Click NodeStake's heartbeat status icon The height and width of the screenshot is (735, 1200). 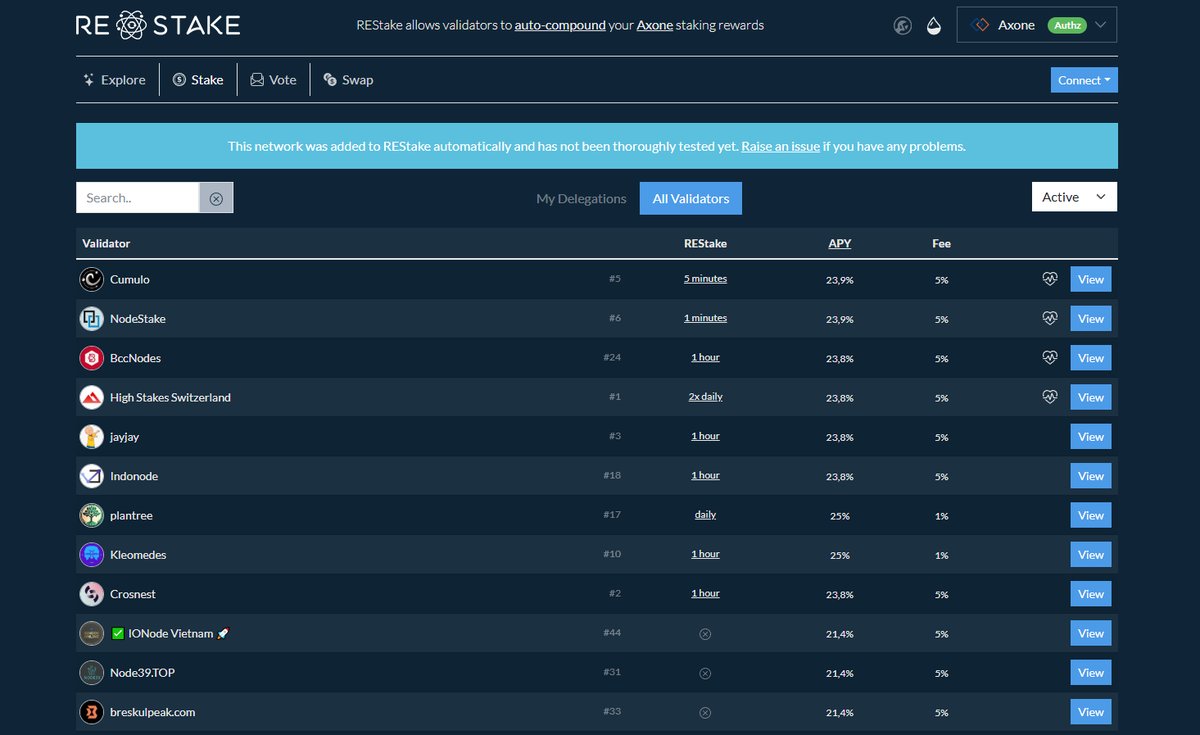click(x=1049, y=318)
